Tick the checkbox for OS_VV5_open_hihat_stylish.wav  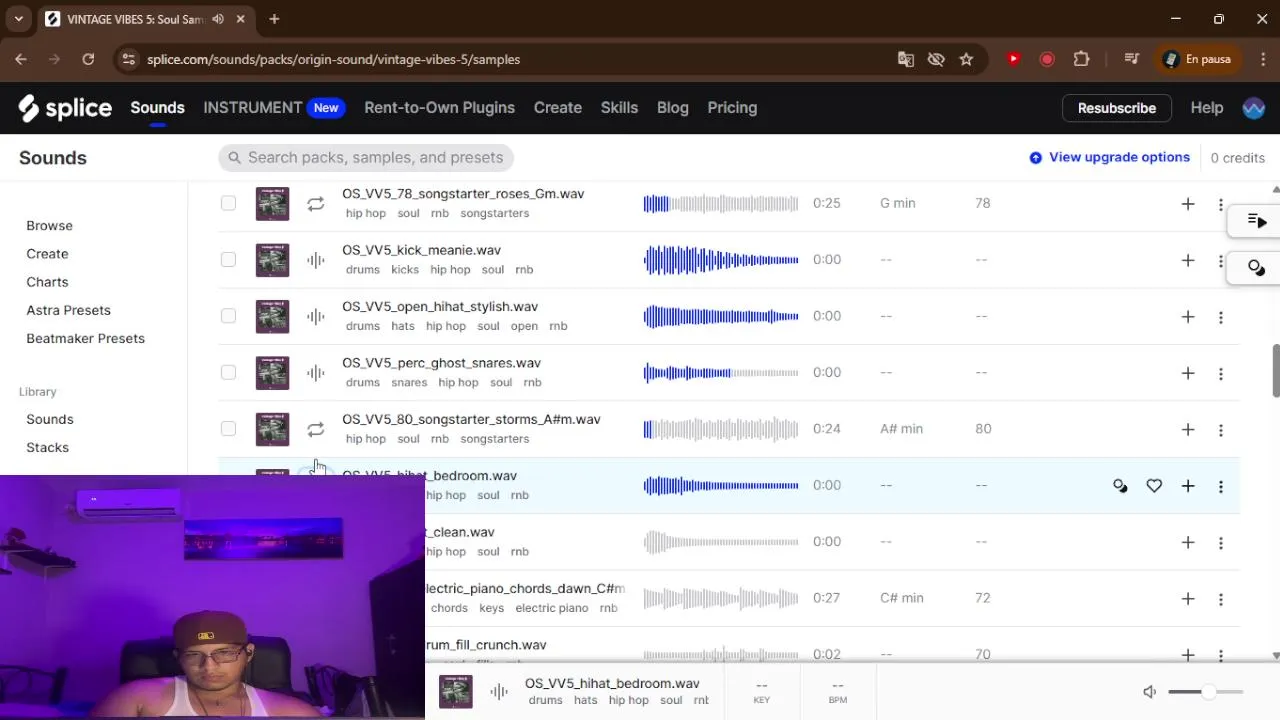228,316
